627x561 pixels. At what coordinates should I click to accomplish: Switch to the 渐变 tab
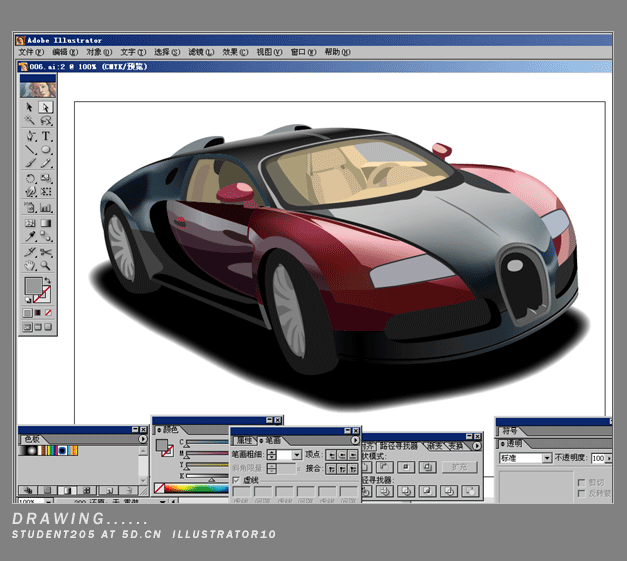tap(435, 446)
